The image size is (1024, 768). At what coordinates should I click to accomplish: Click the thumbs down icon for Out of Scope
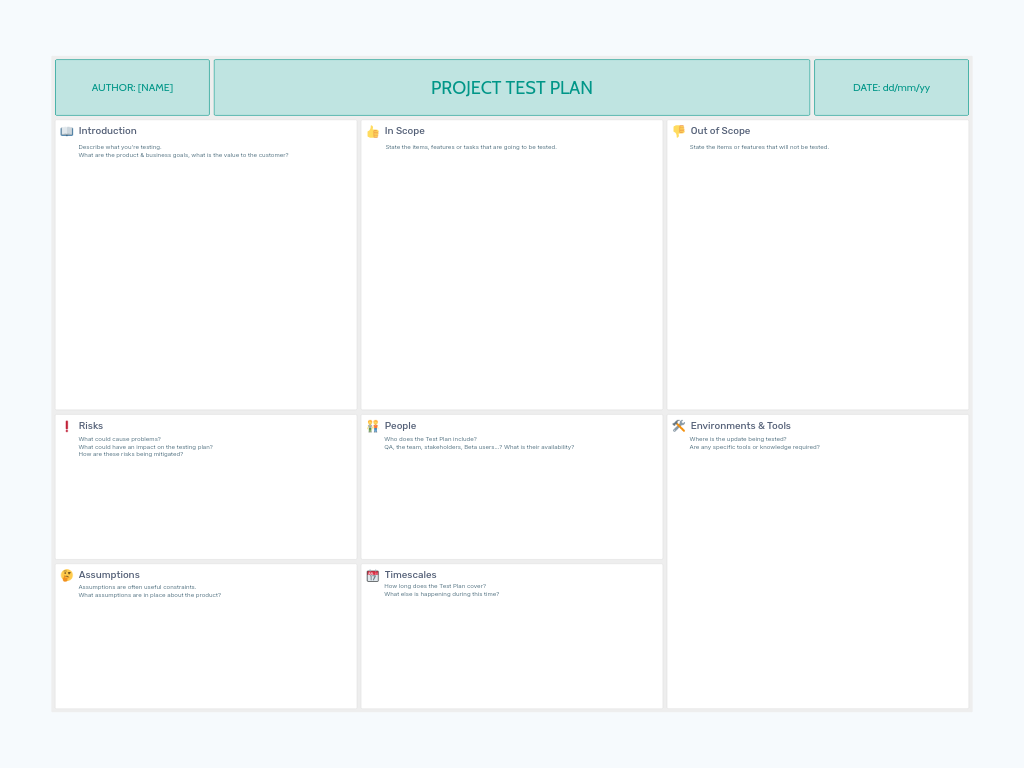coord(679,131)
